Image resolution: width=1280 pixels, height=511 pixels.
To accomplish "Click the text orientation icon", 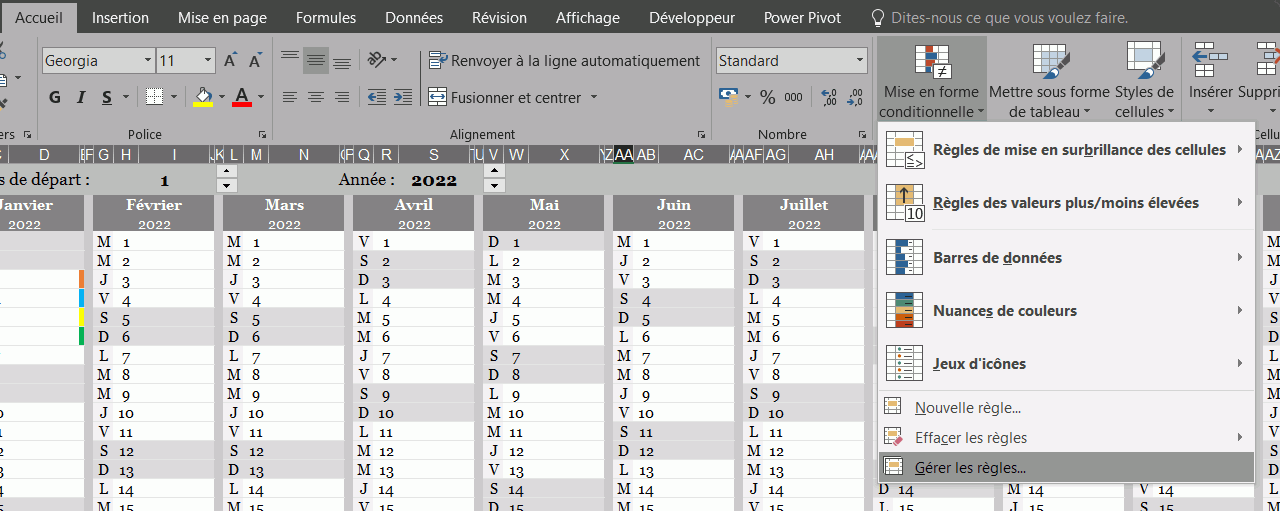I will [376, 61].
